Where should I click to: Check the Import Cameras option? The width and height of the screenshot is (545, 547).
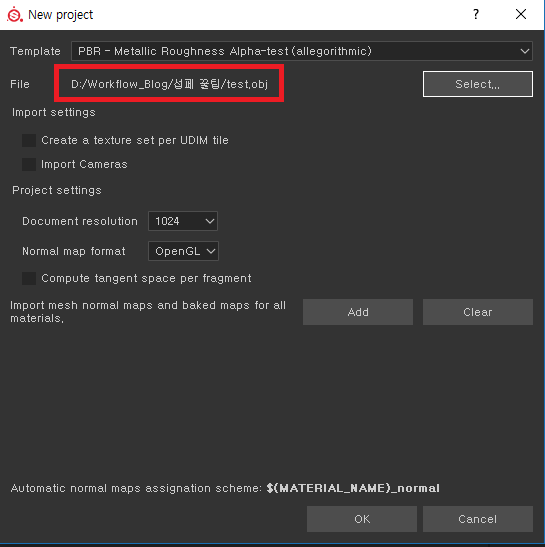(29, 164)
